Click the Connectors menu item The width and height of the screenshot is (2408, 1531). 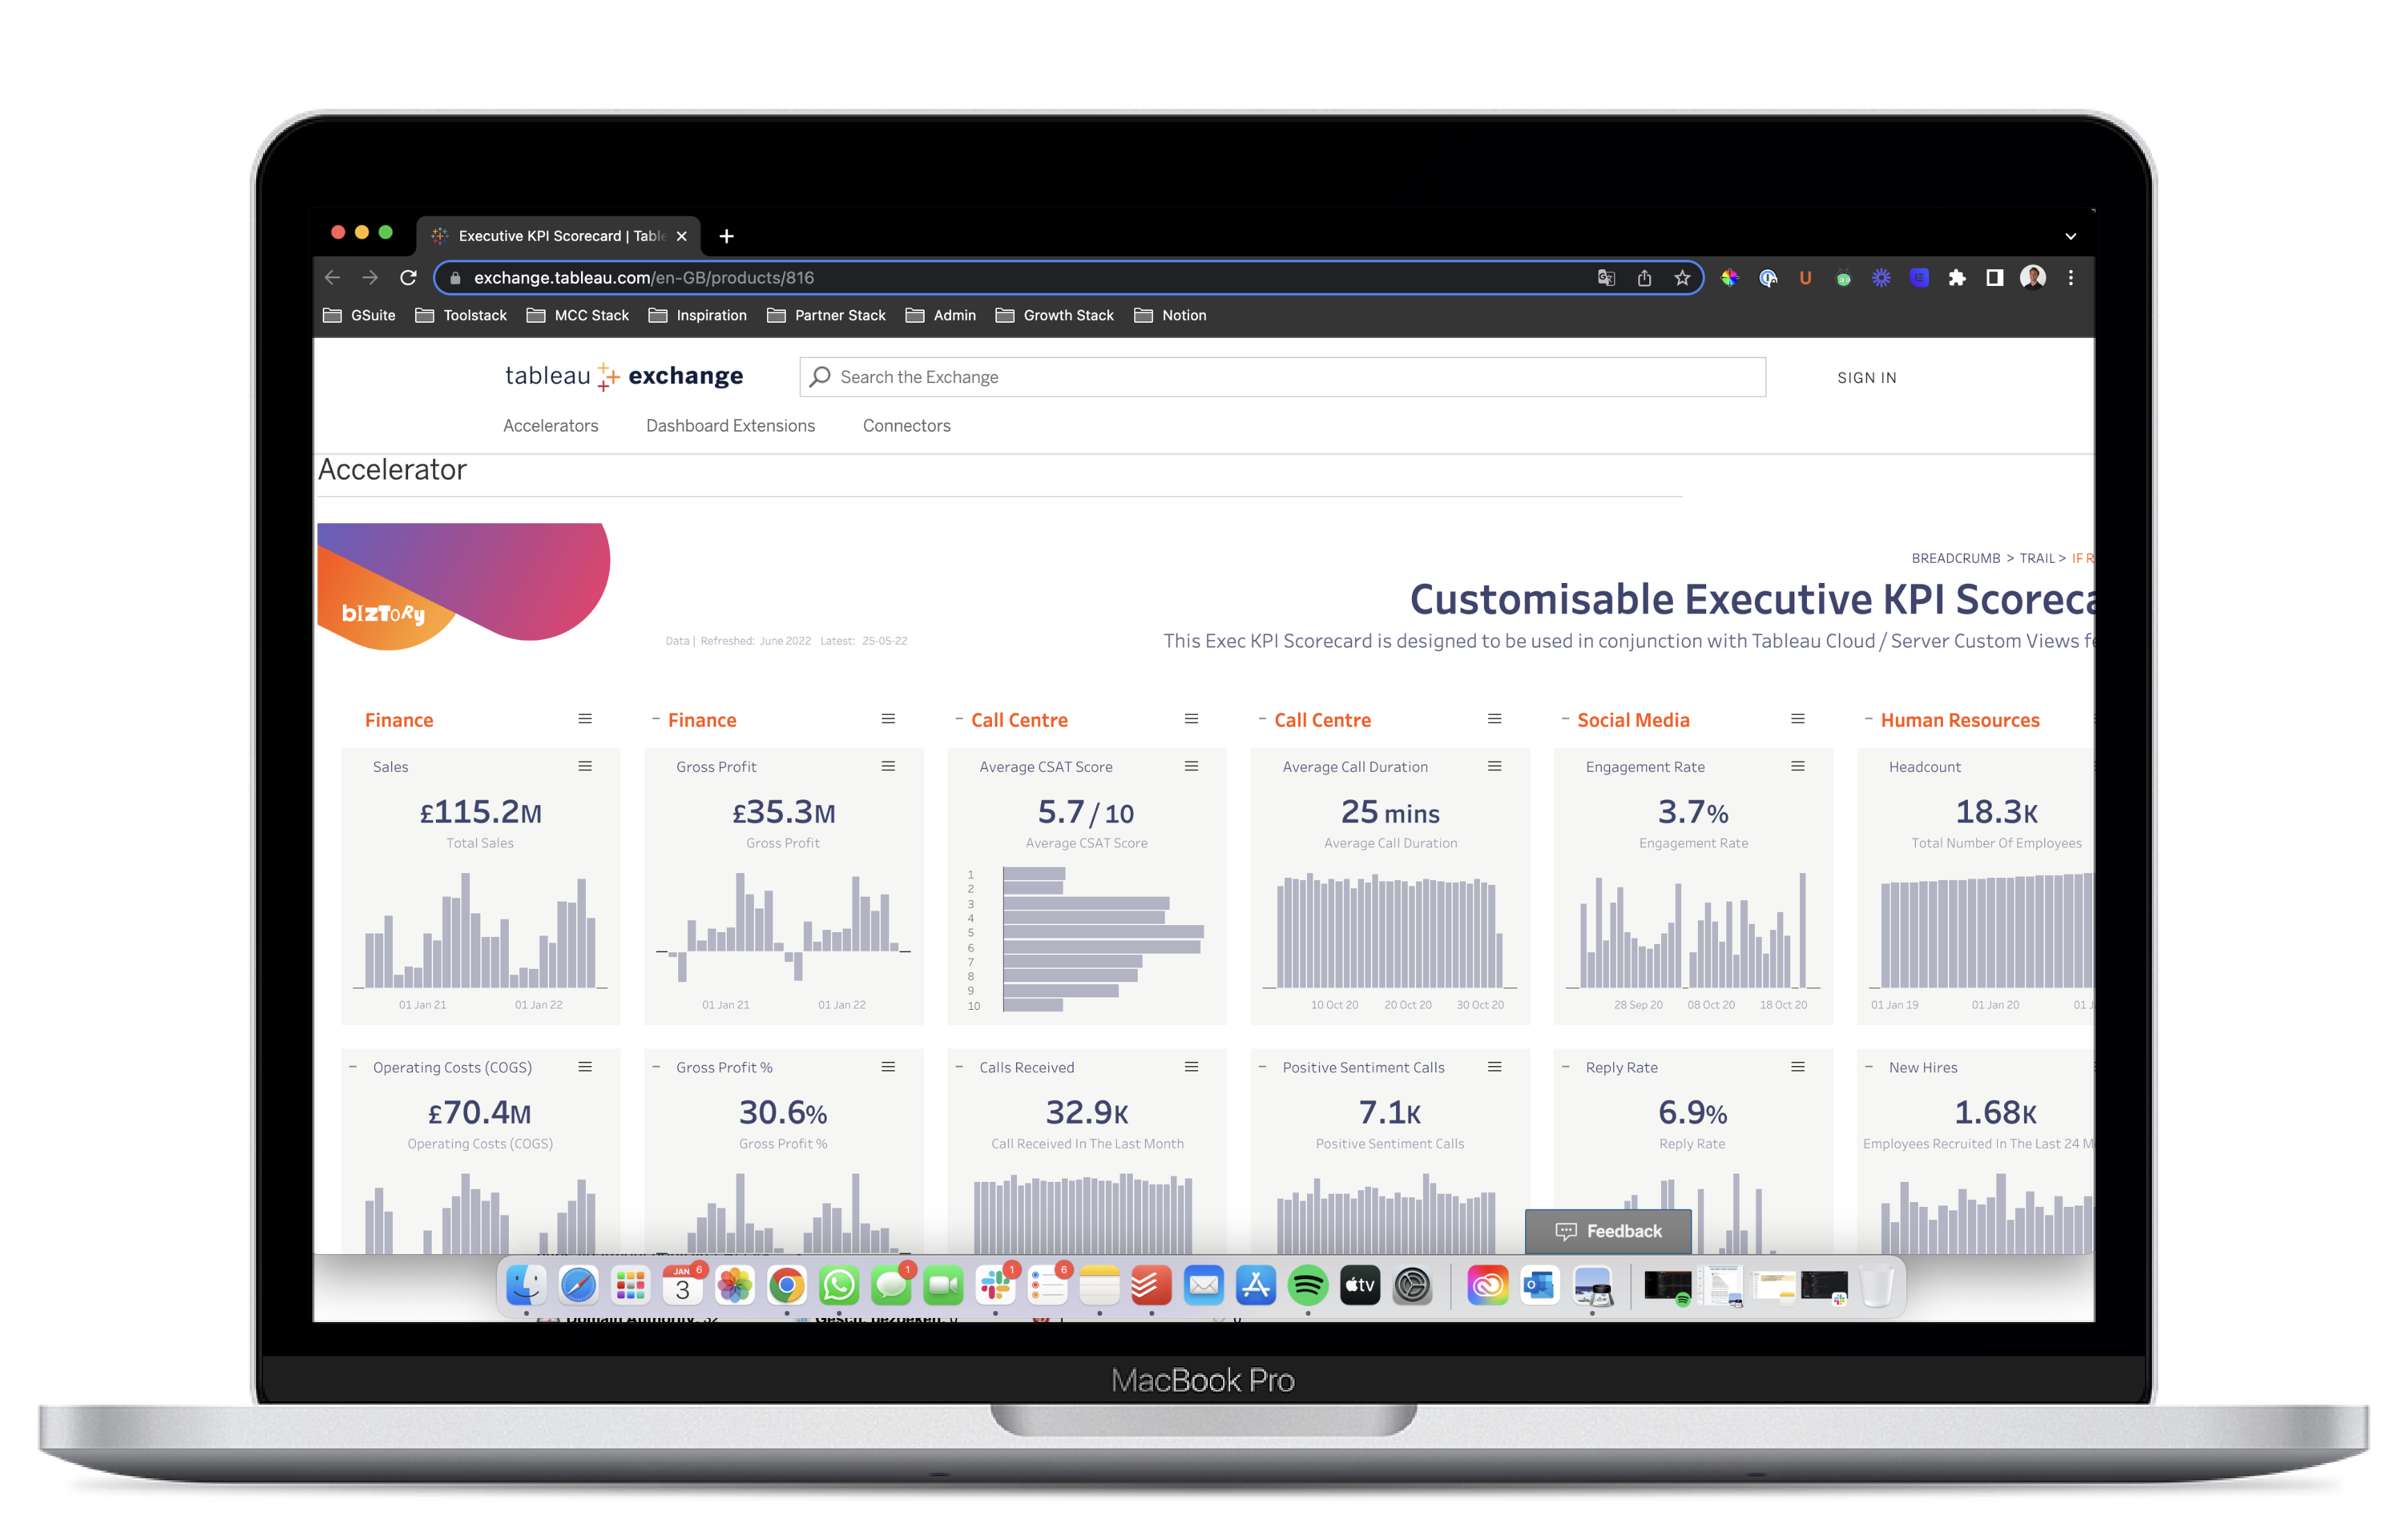(906, 425)
